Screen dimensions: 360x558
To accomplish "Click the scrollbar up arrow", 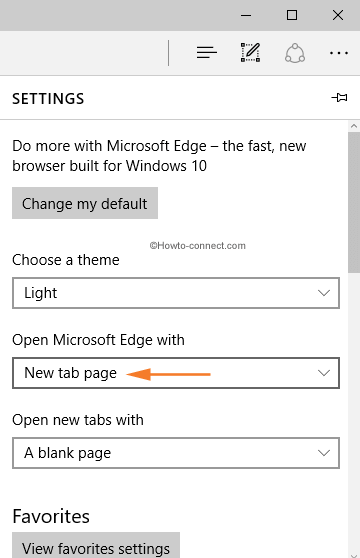I will click(x=354, y=126).
